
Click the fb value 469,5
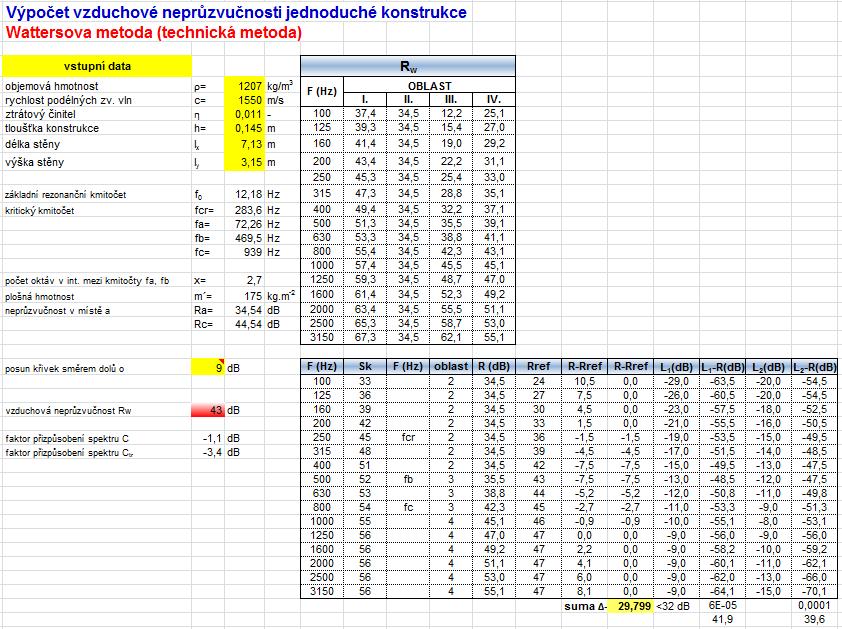[248, 238]
